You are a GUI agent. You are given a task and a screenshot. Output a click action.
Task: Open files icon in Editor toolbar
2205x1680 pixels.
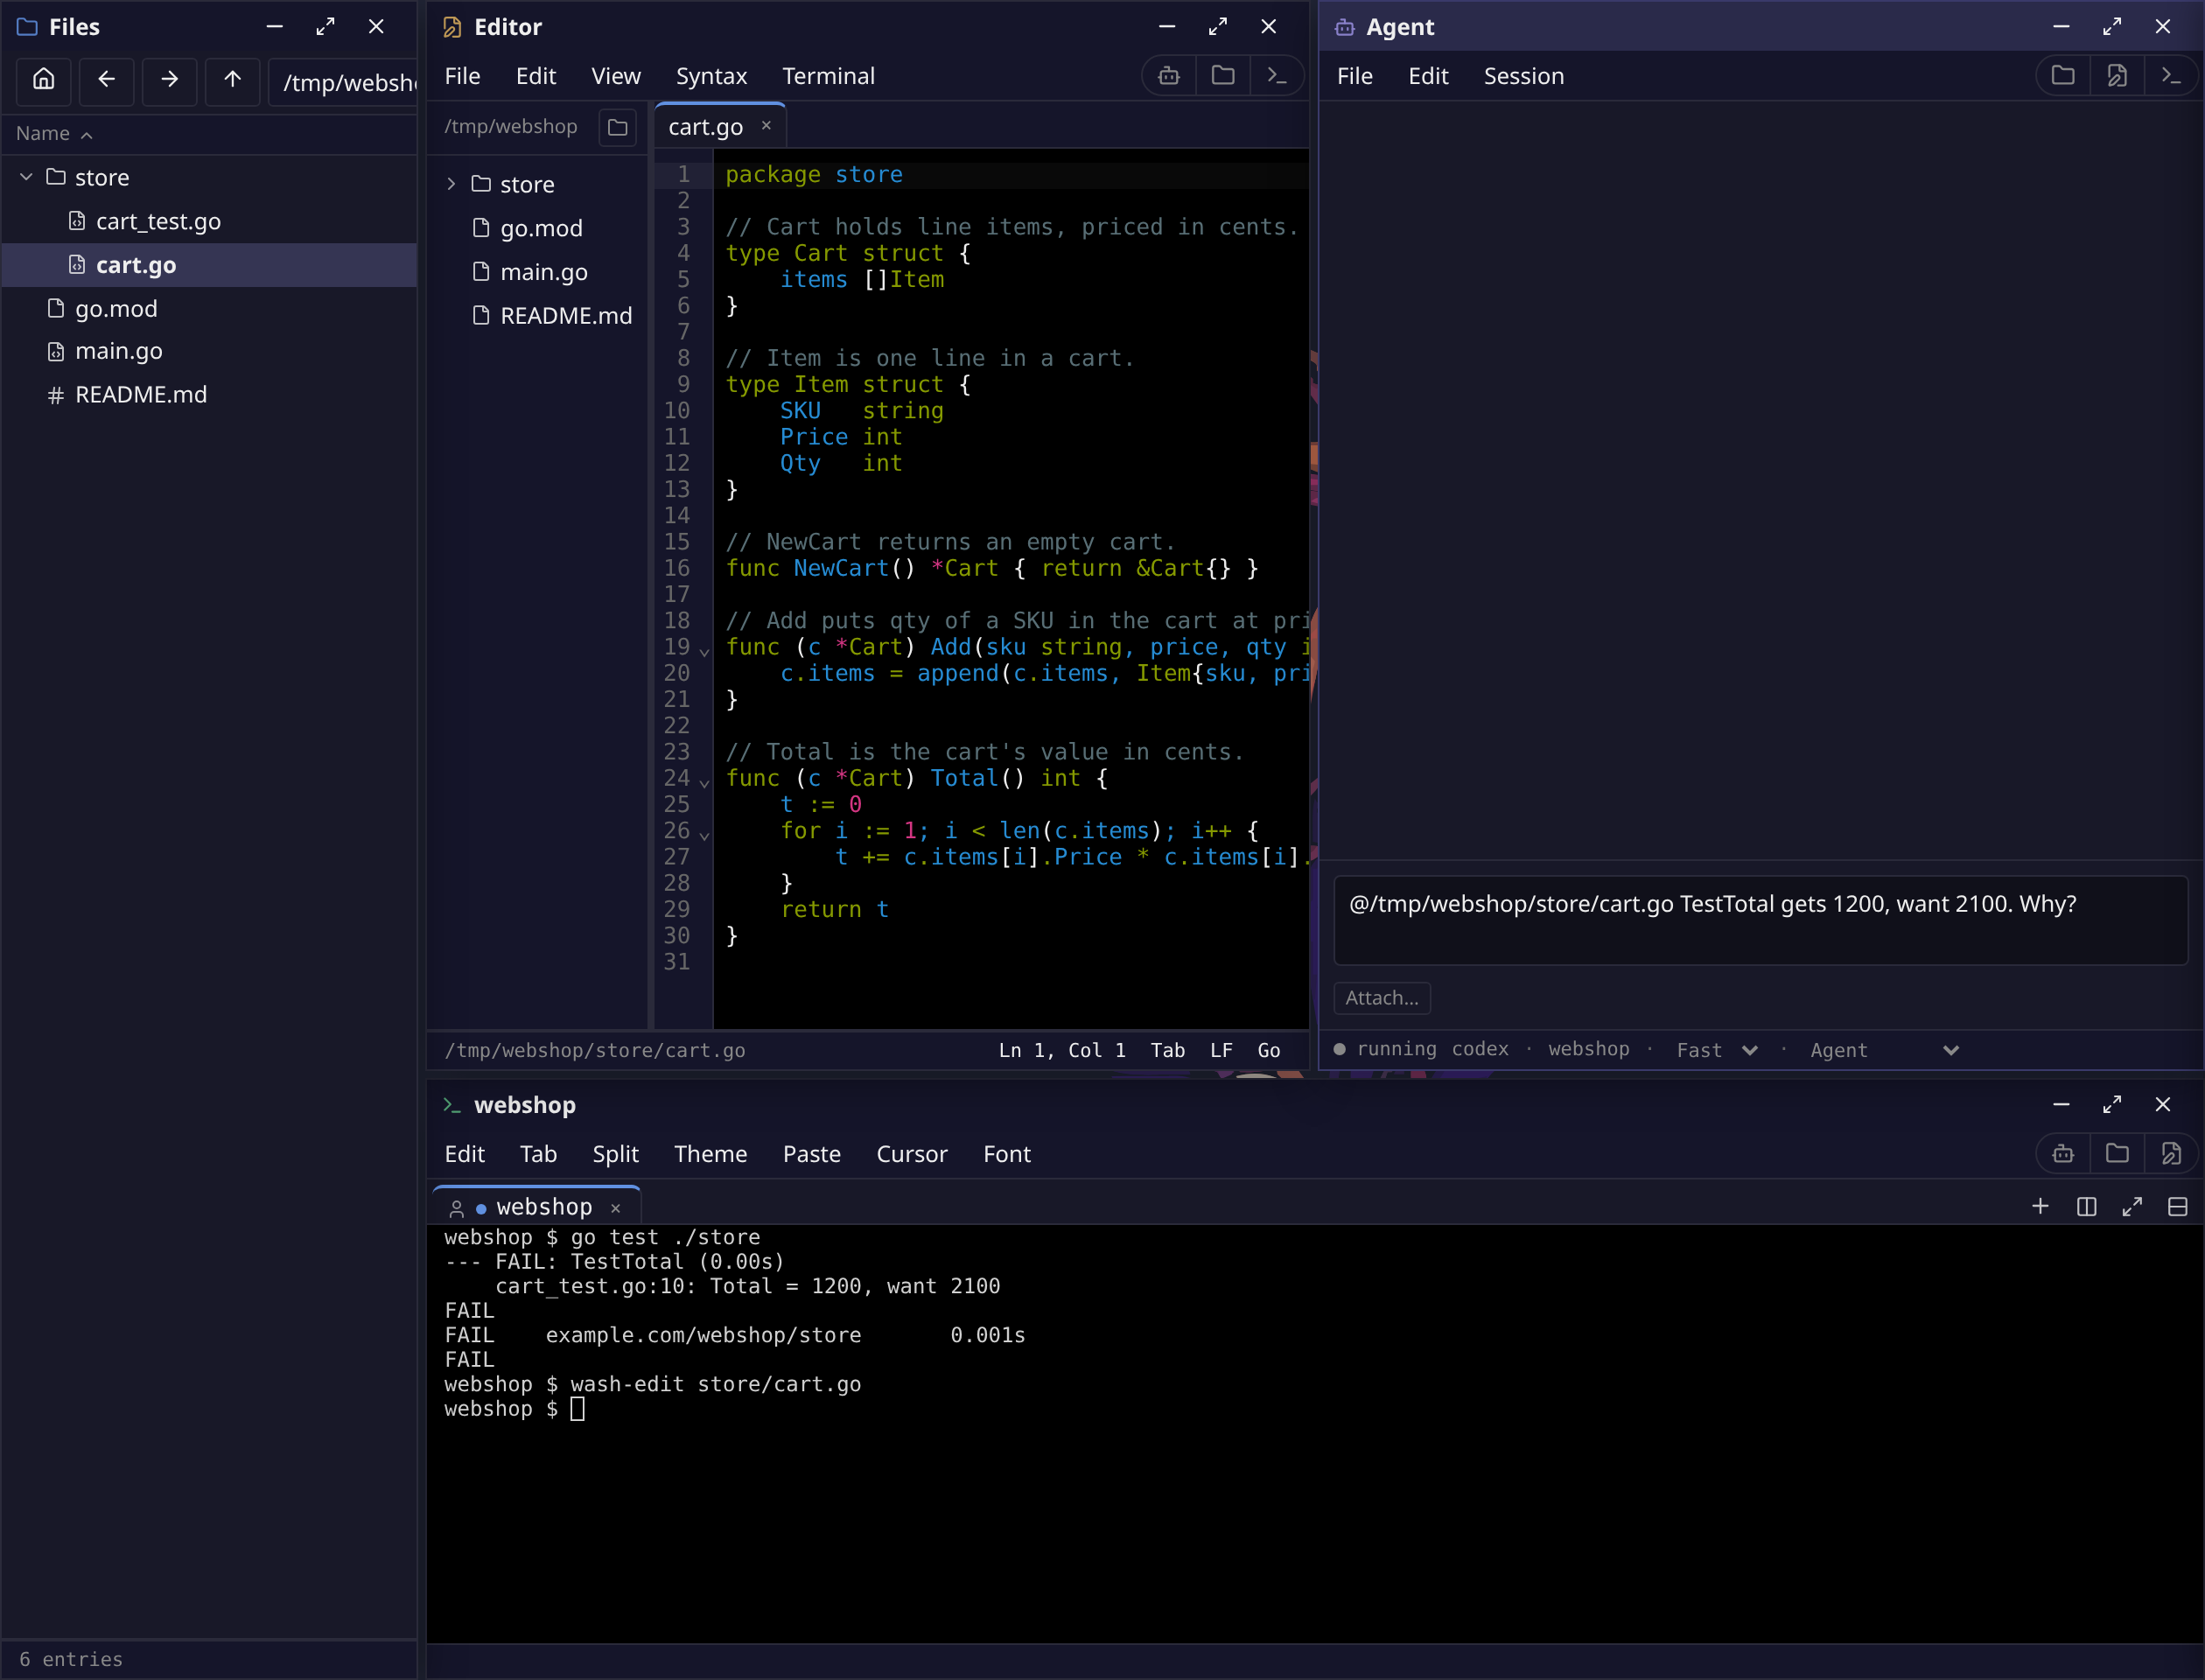pos(1223,76)
